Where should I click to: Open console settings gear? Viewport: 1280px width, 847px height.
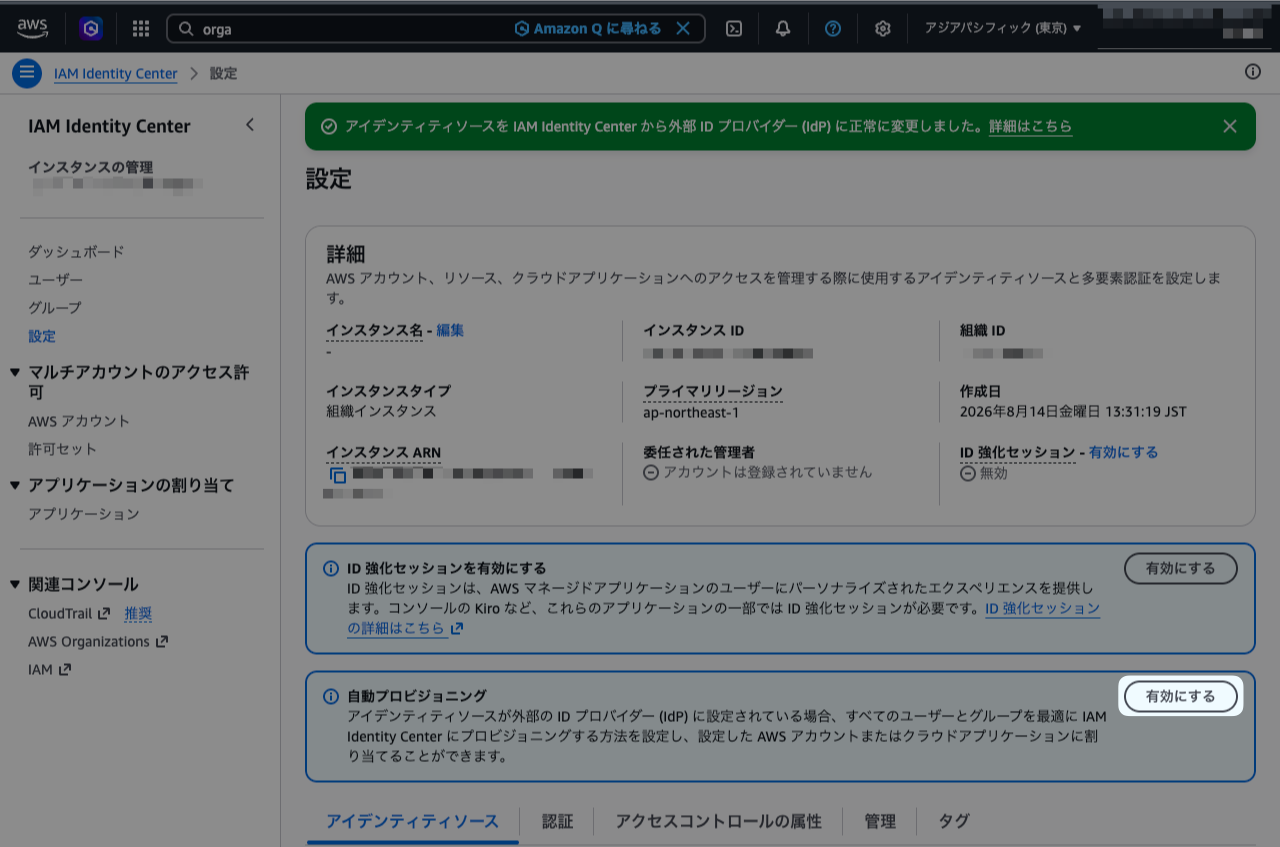point(882,28)
